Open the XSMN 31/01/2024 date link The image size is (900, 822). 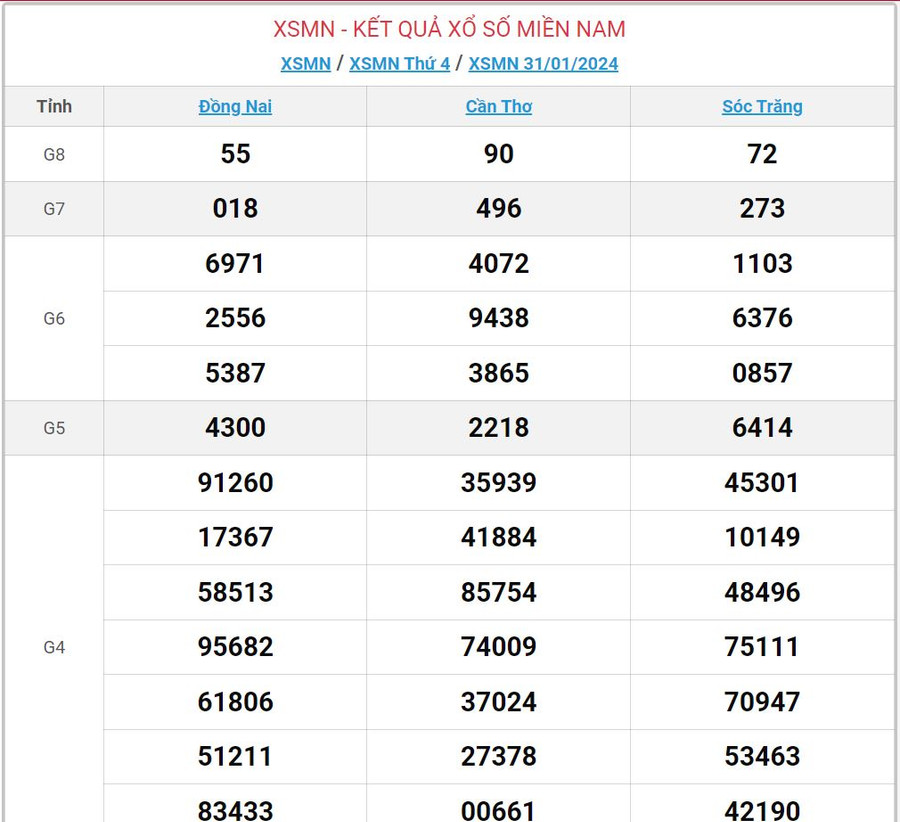(x=543, y=64)
